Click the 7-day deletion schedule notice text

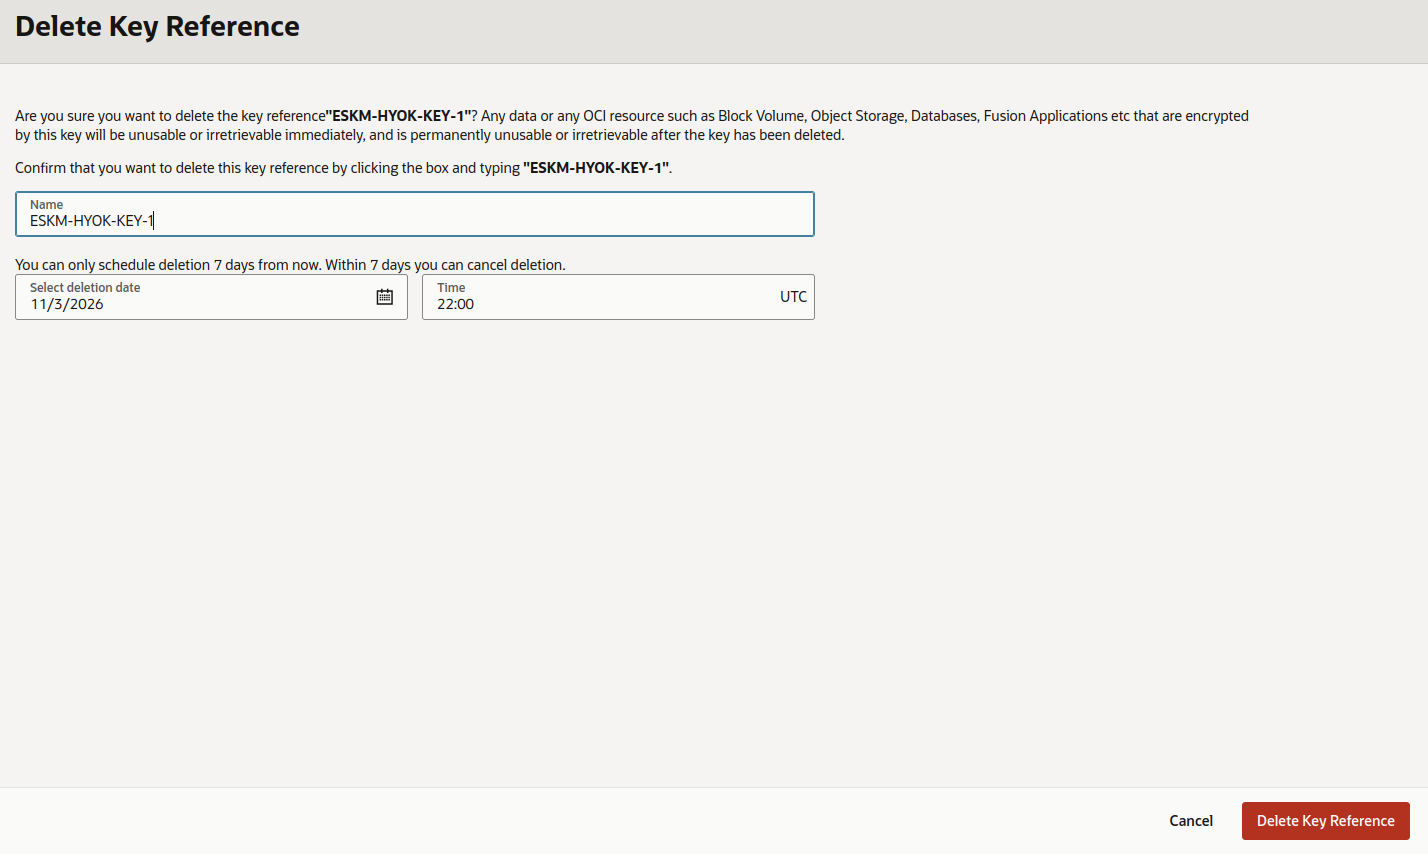pos(290,265)
